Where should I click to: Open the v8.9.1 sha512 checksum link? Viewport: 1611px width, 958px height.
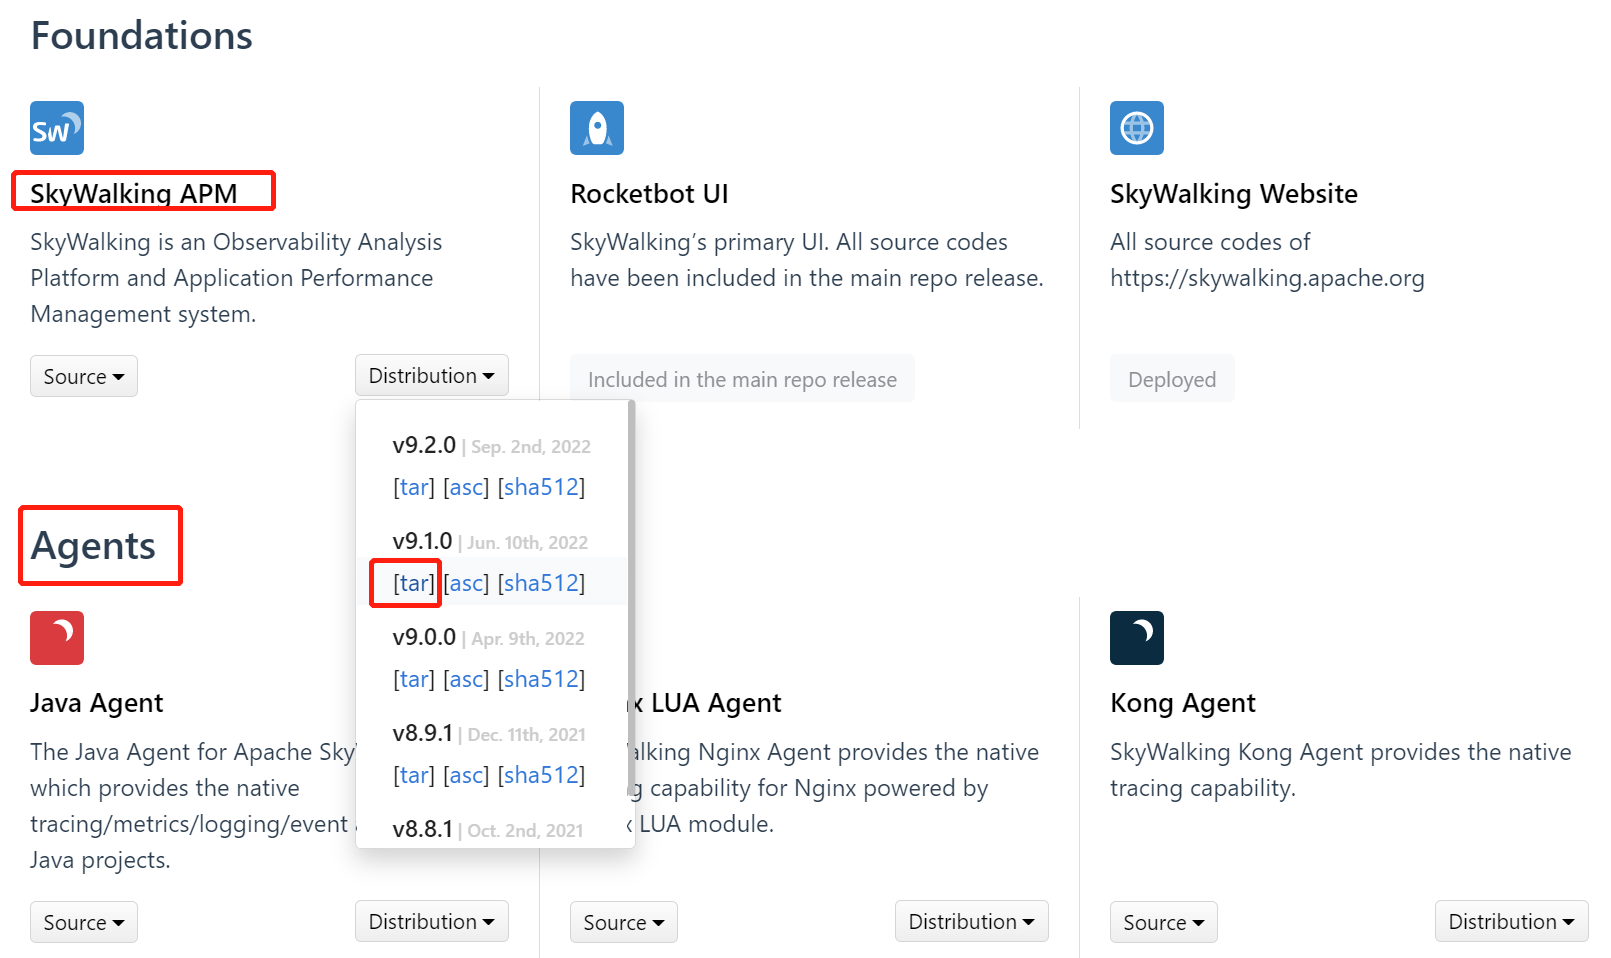pyautogui.click(x=541, y=775)
